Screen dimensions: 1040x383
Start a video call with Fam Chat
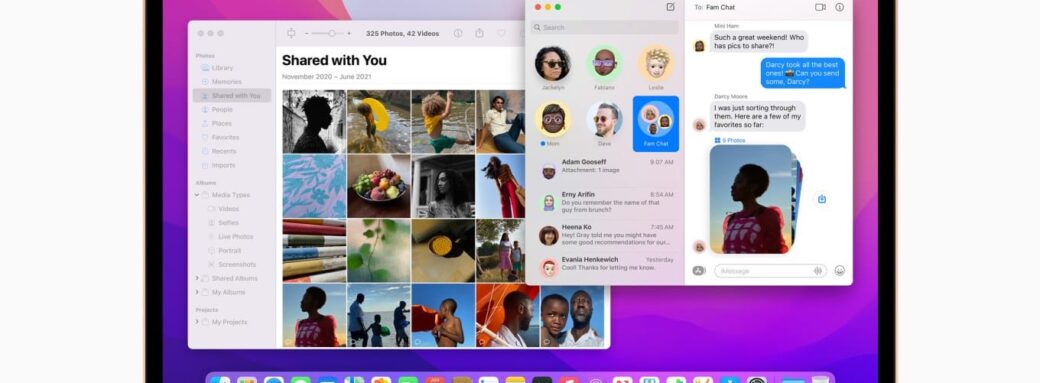click(820, 7)
